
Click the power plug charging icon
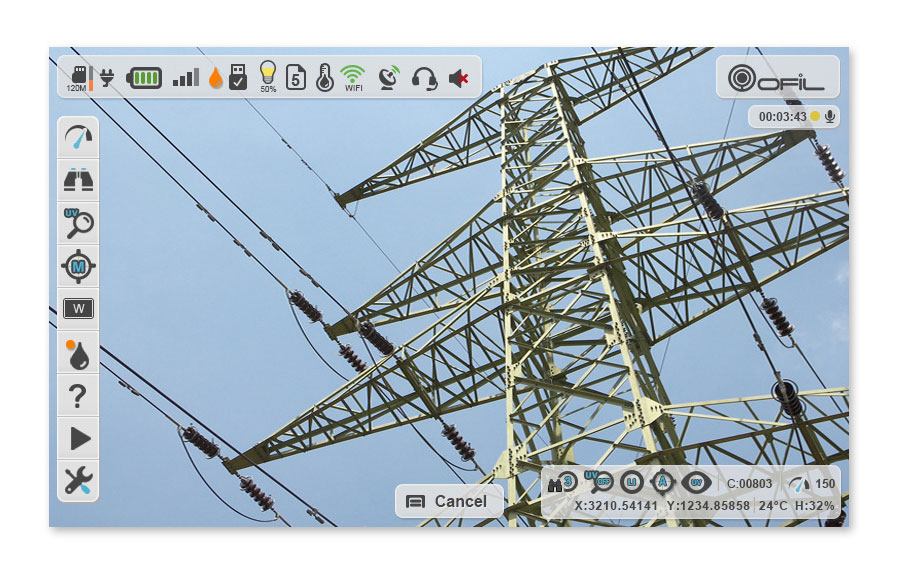107,77
